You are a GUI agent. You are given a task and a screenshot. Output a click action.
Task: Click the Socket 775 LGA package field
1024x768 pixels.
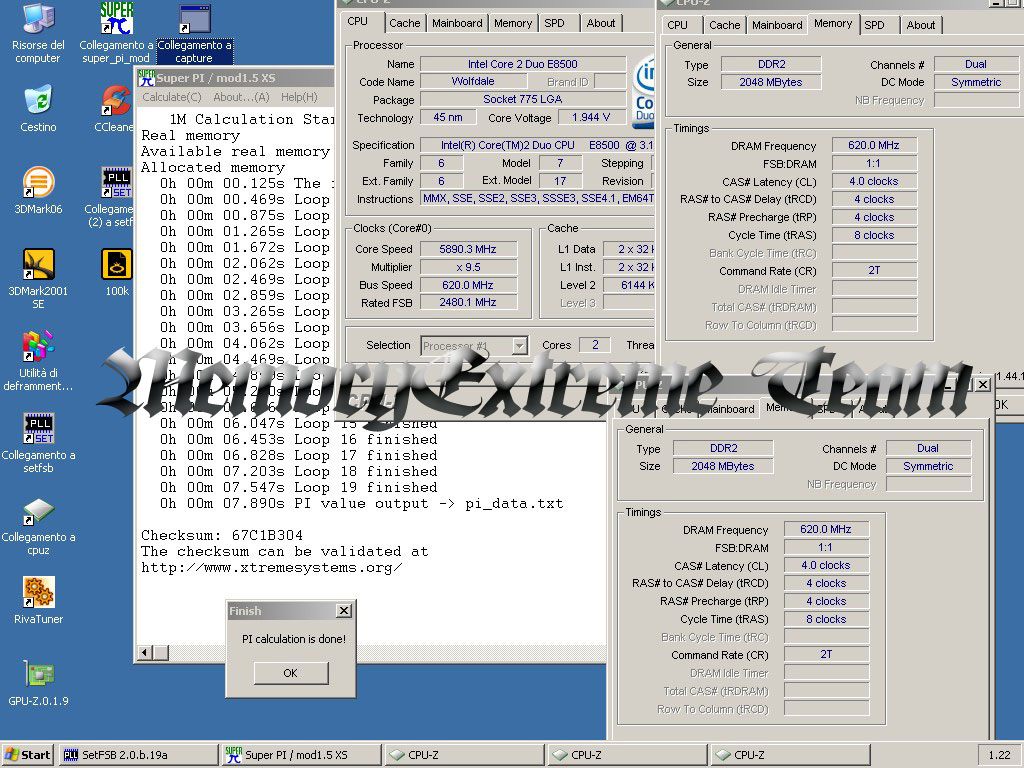pyautogui.click(x=522, y=99)
